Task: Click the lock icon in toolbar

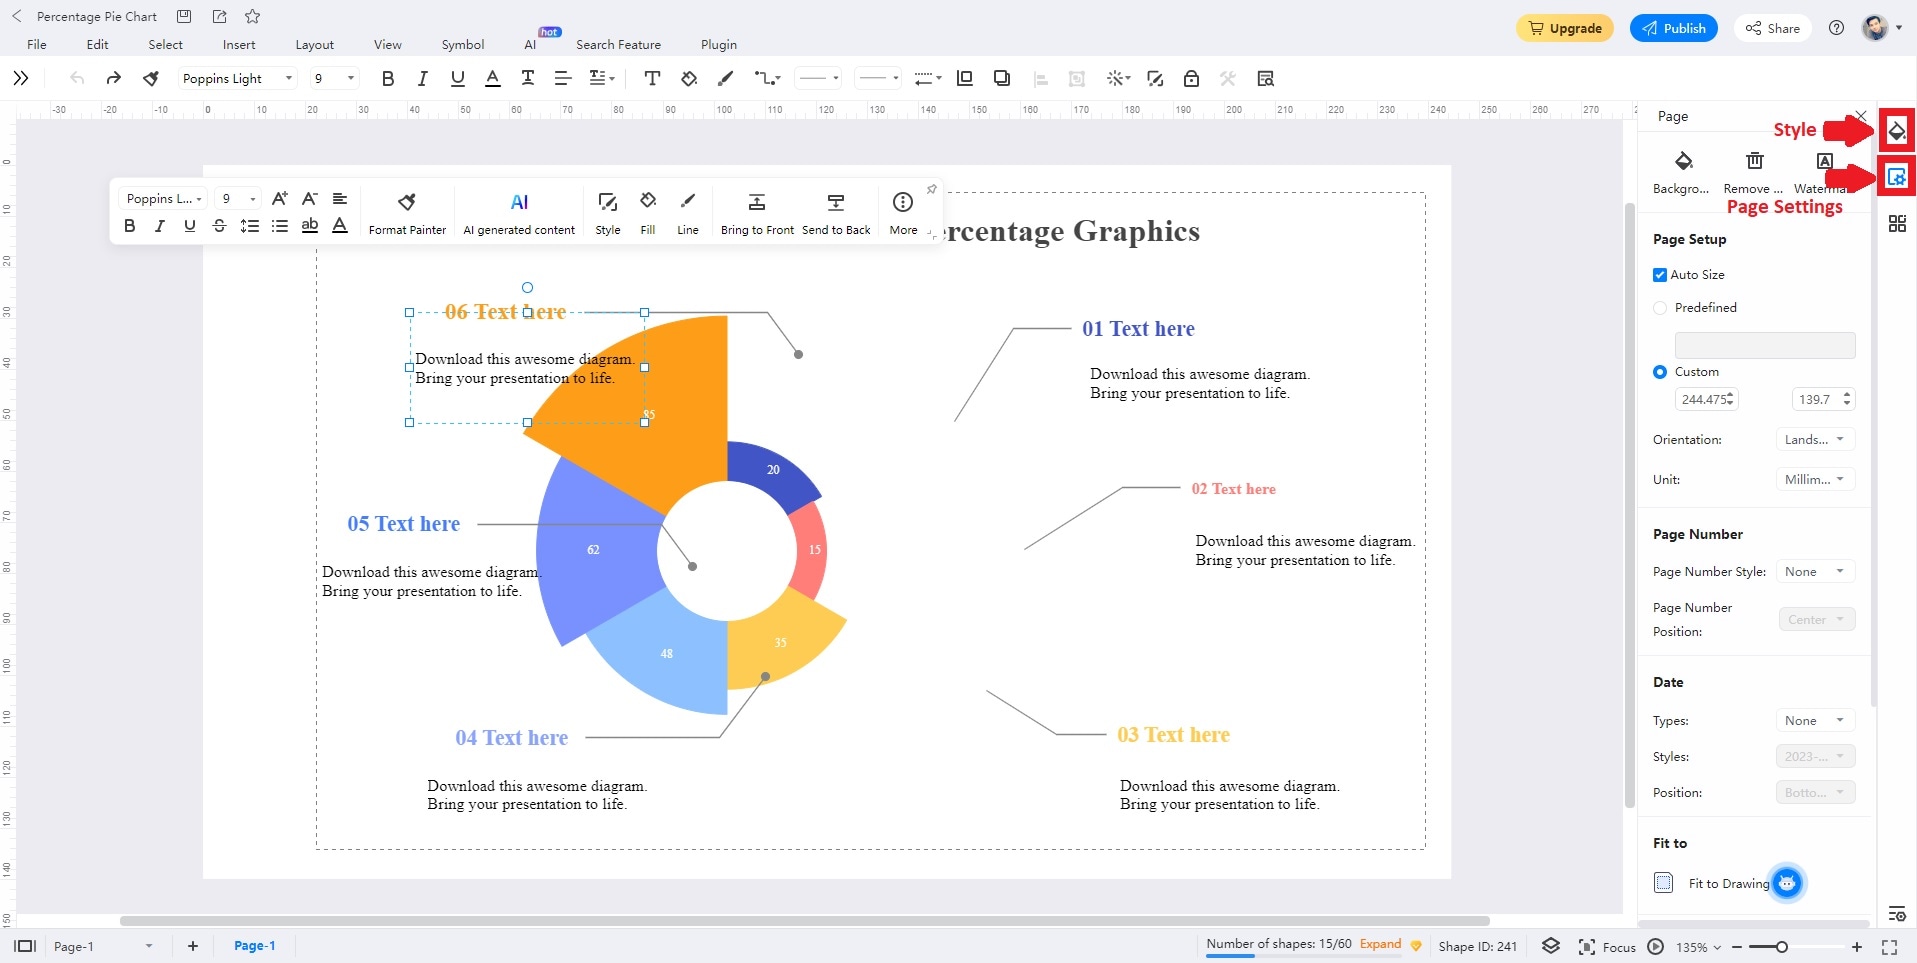Action: coord(1191,78)
